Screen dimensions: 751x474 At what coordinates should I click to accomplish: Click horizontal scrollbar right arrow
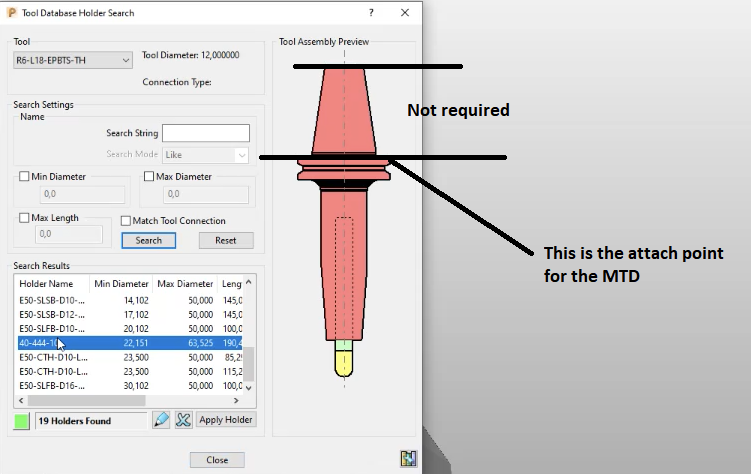[x=236, y=400]
